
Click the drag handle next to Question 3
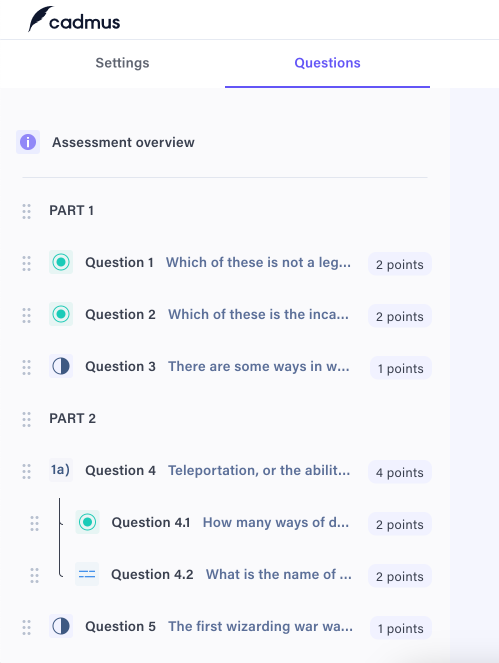26,367
